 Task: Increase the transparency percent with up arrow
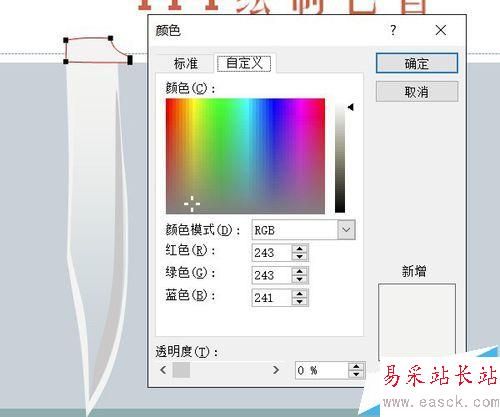(x=356, y=366)
